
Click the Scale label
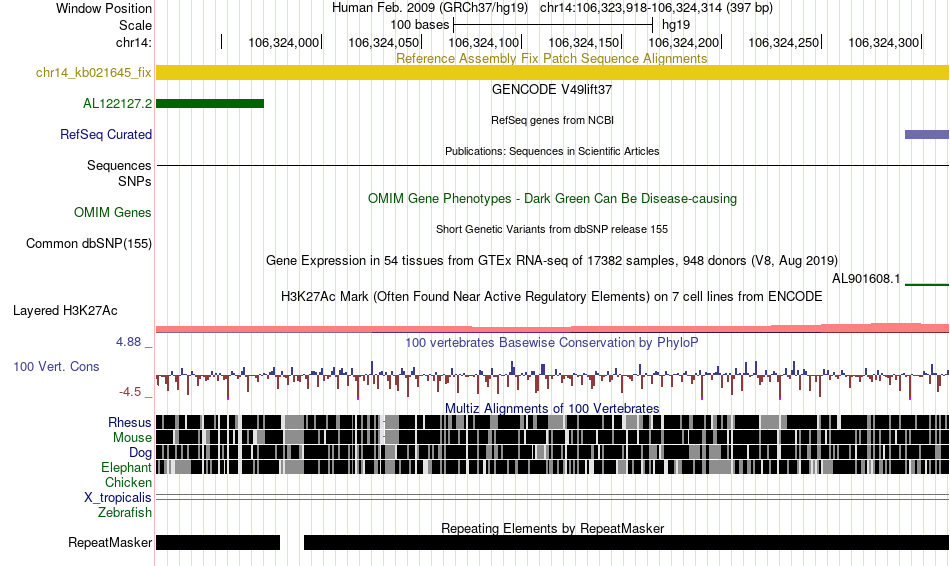point(135,25)
